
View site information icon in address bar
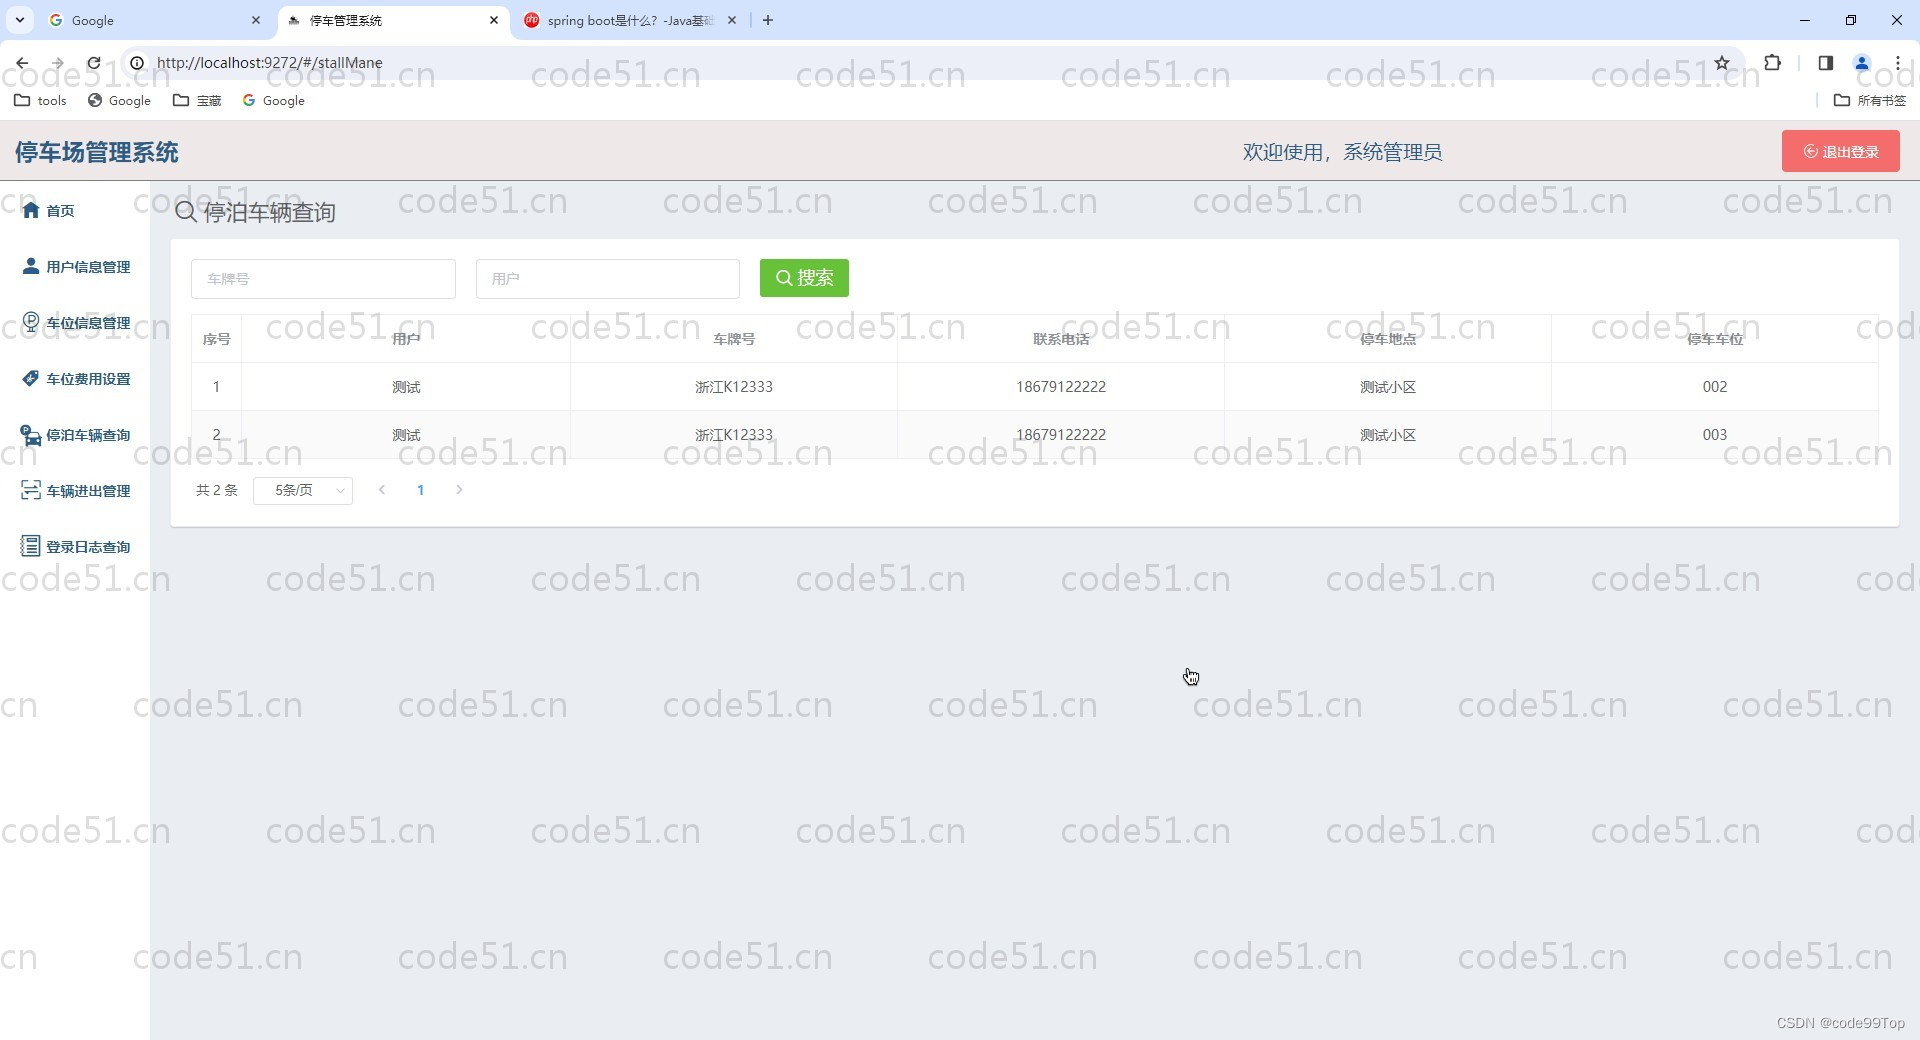pyautogui.click(x=137, y=62)
